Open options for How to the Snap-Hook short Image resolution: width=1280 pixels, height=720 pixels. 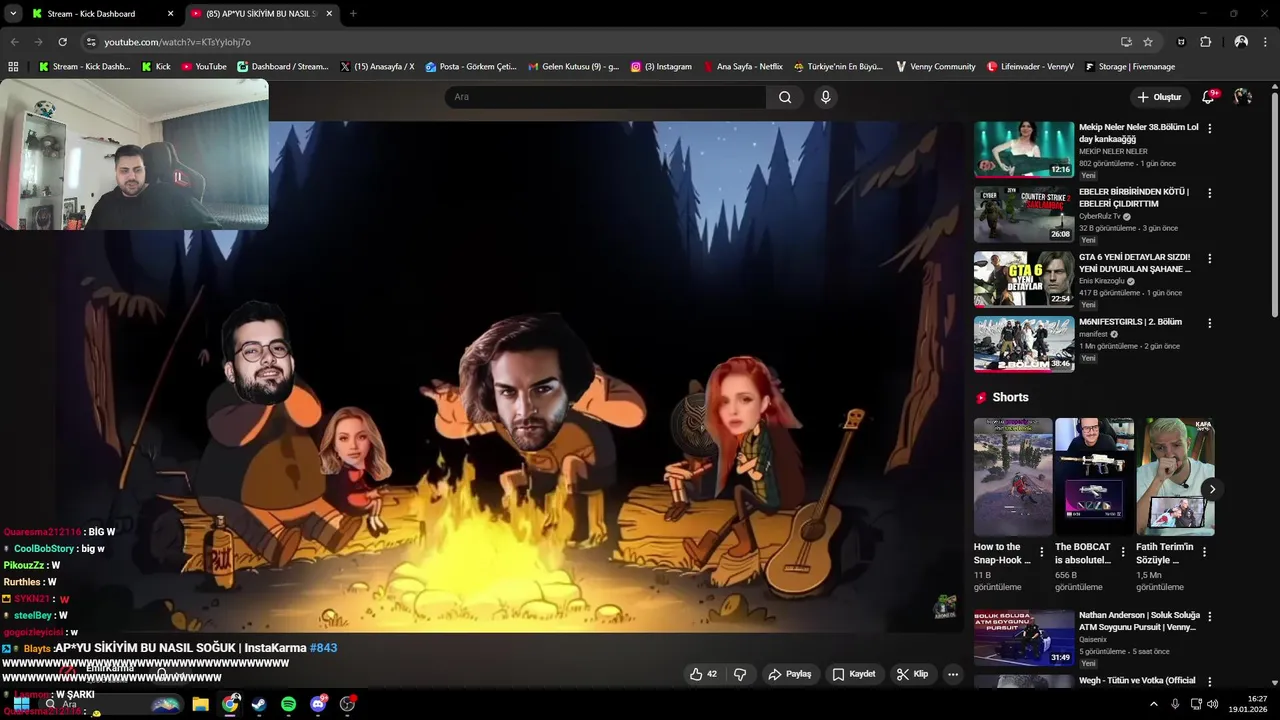(1042, 552)
